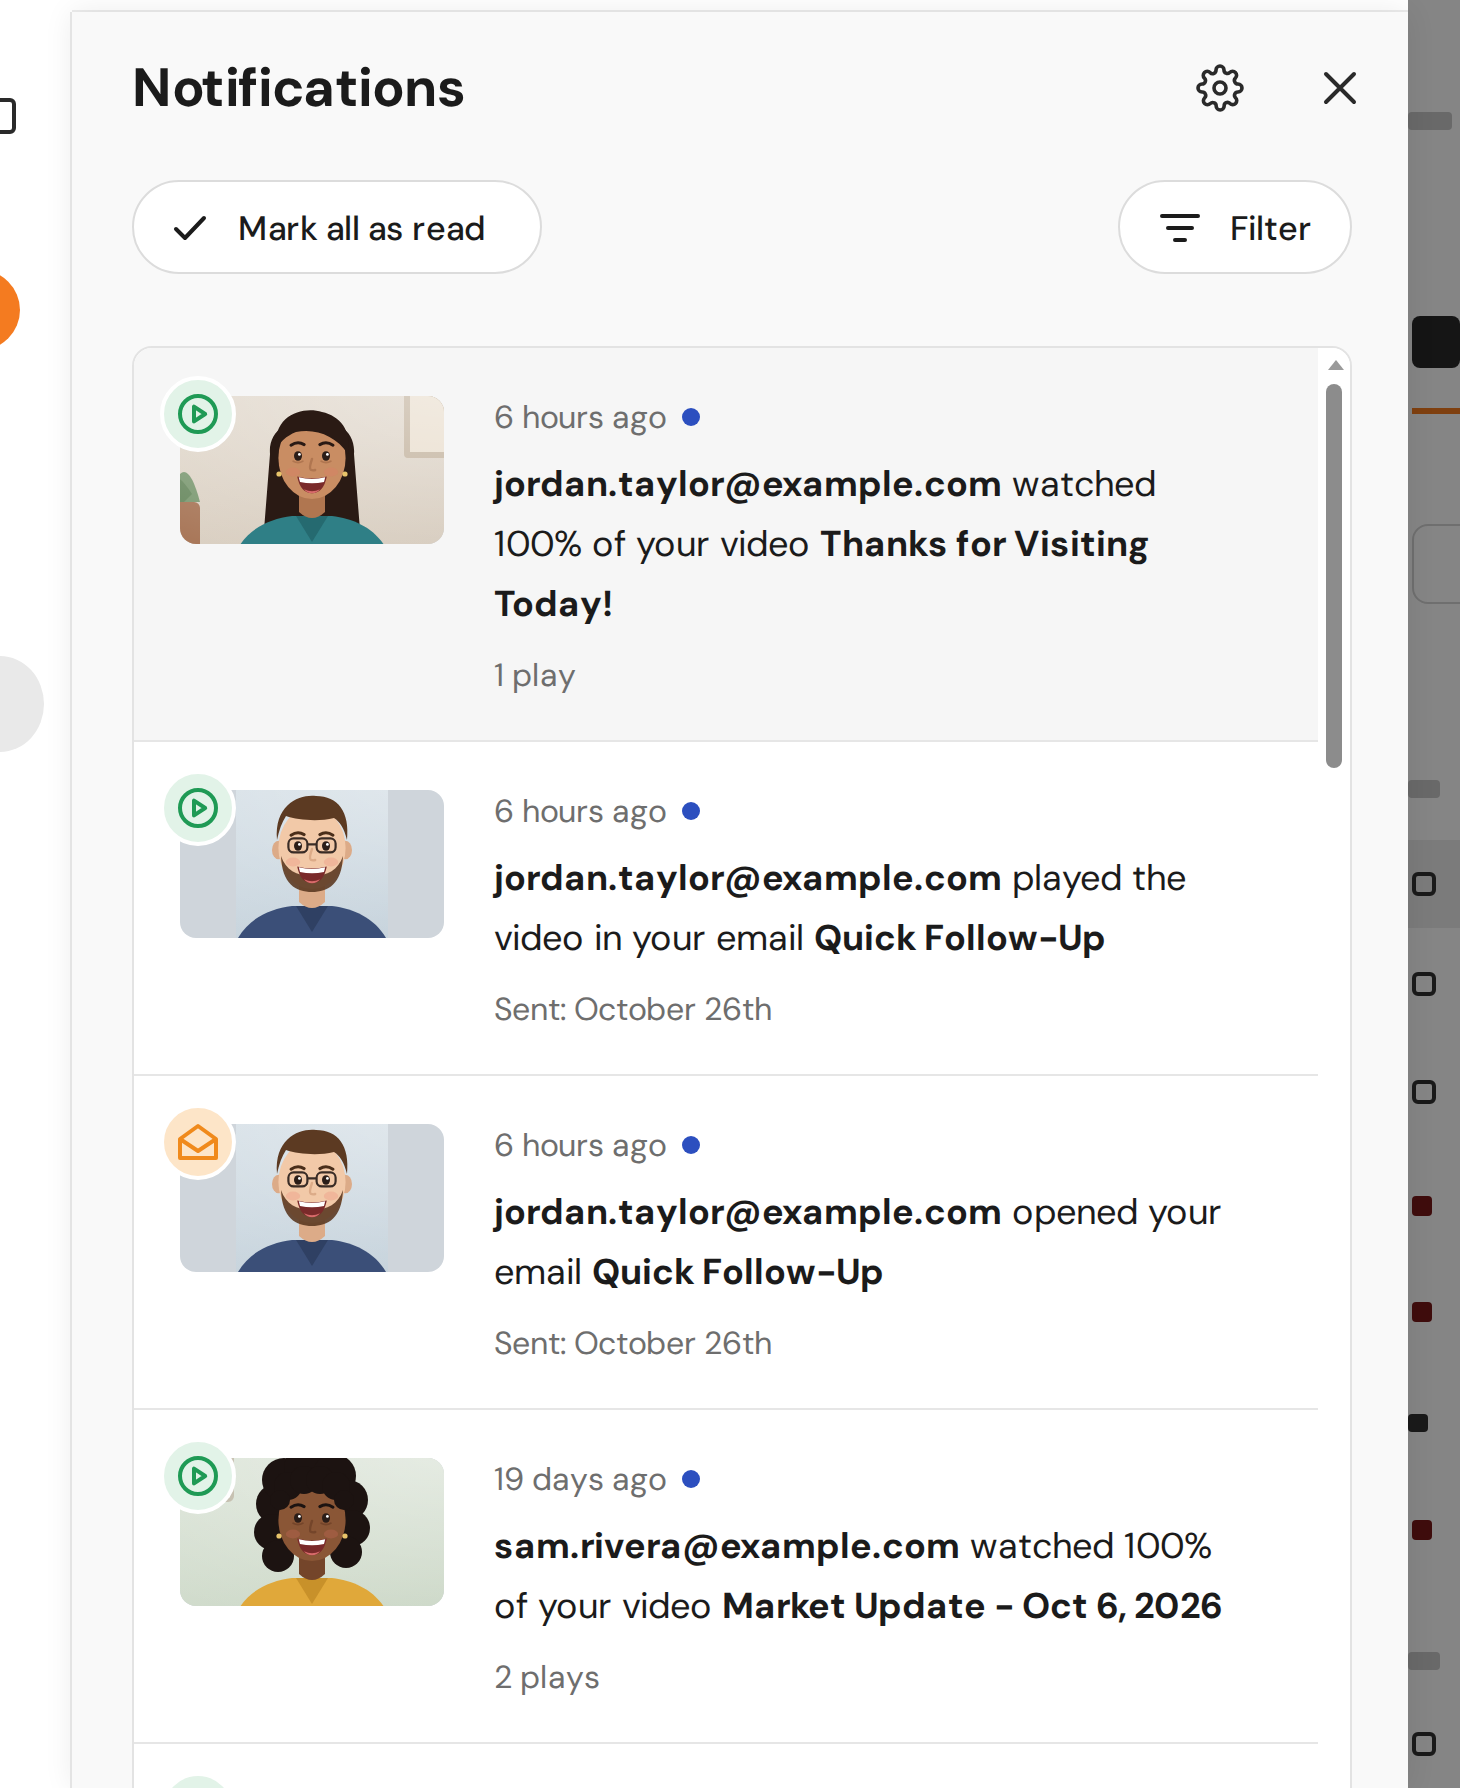Select jordan.taylor@example.com in the "watched 100%" notification
Image resolution: width=1460 pixels, height=1788 pixels.
pos(747,484)
